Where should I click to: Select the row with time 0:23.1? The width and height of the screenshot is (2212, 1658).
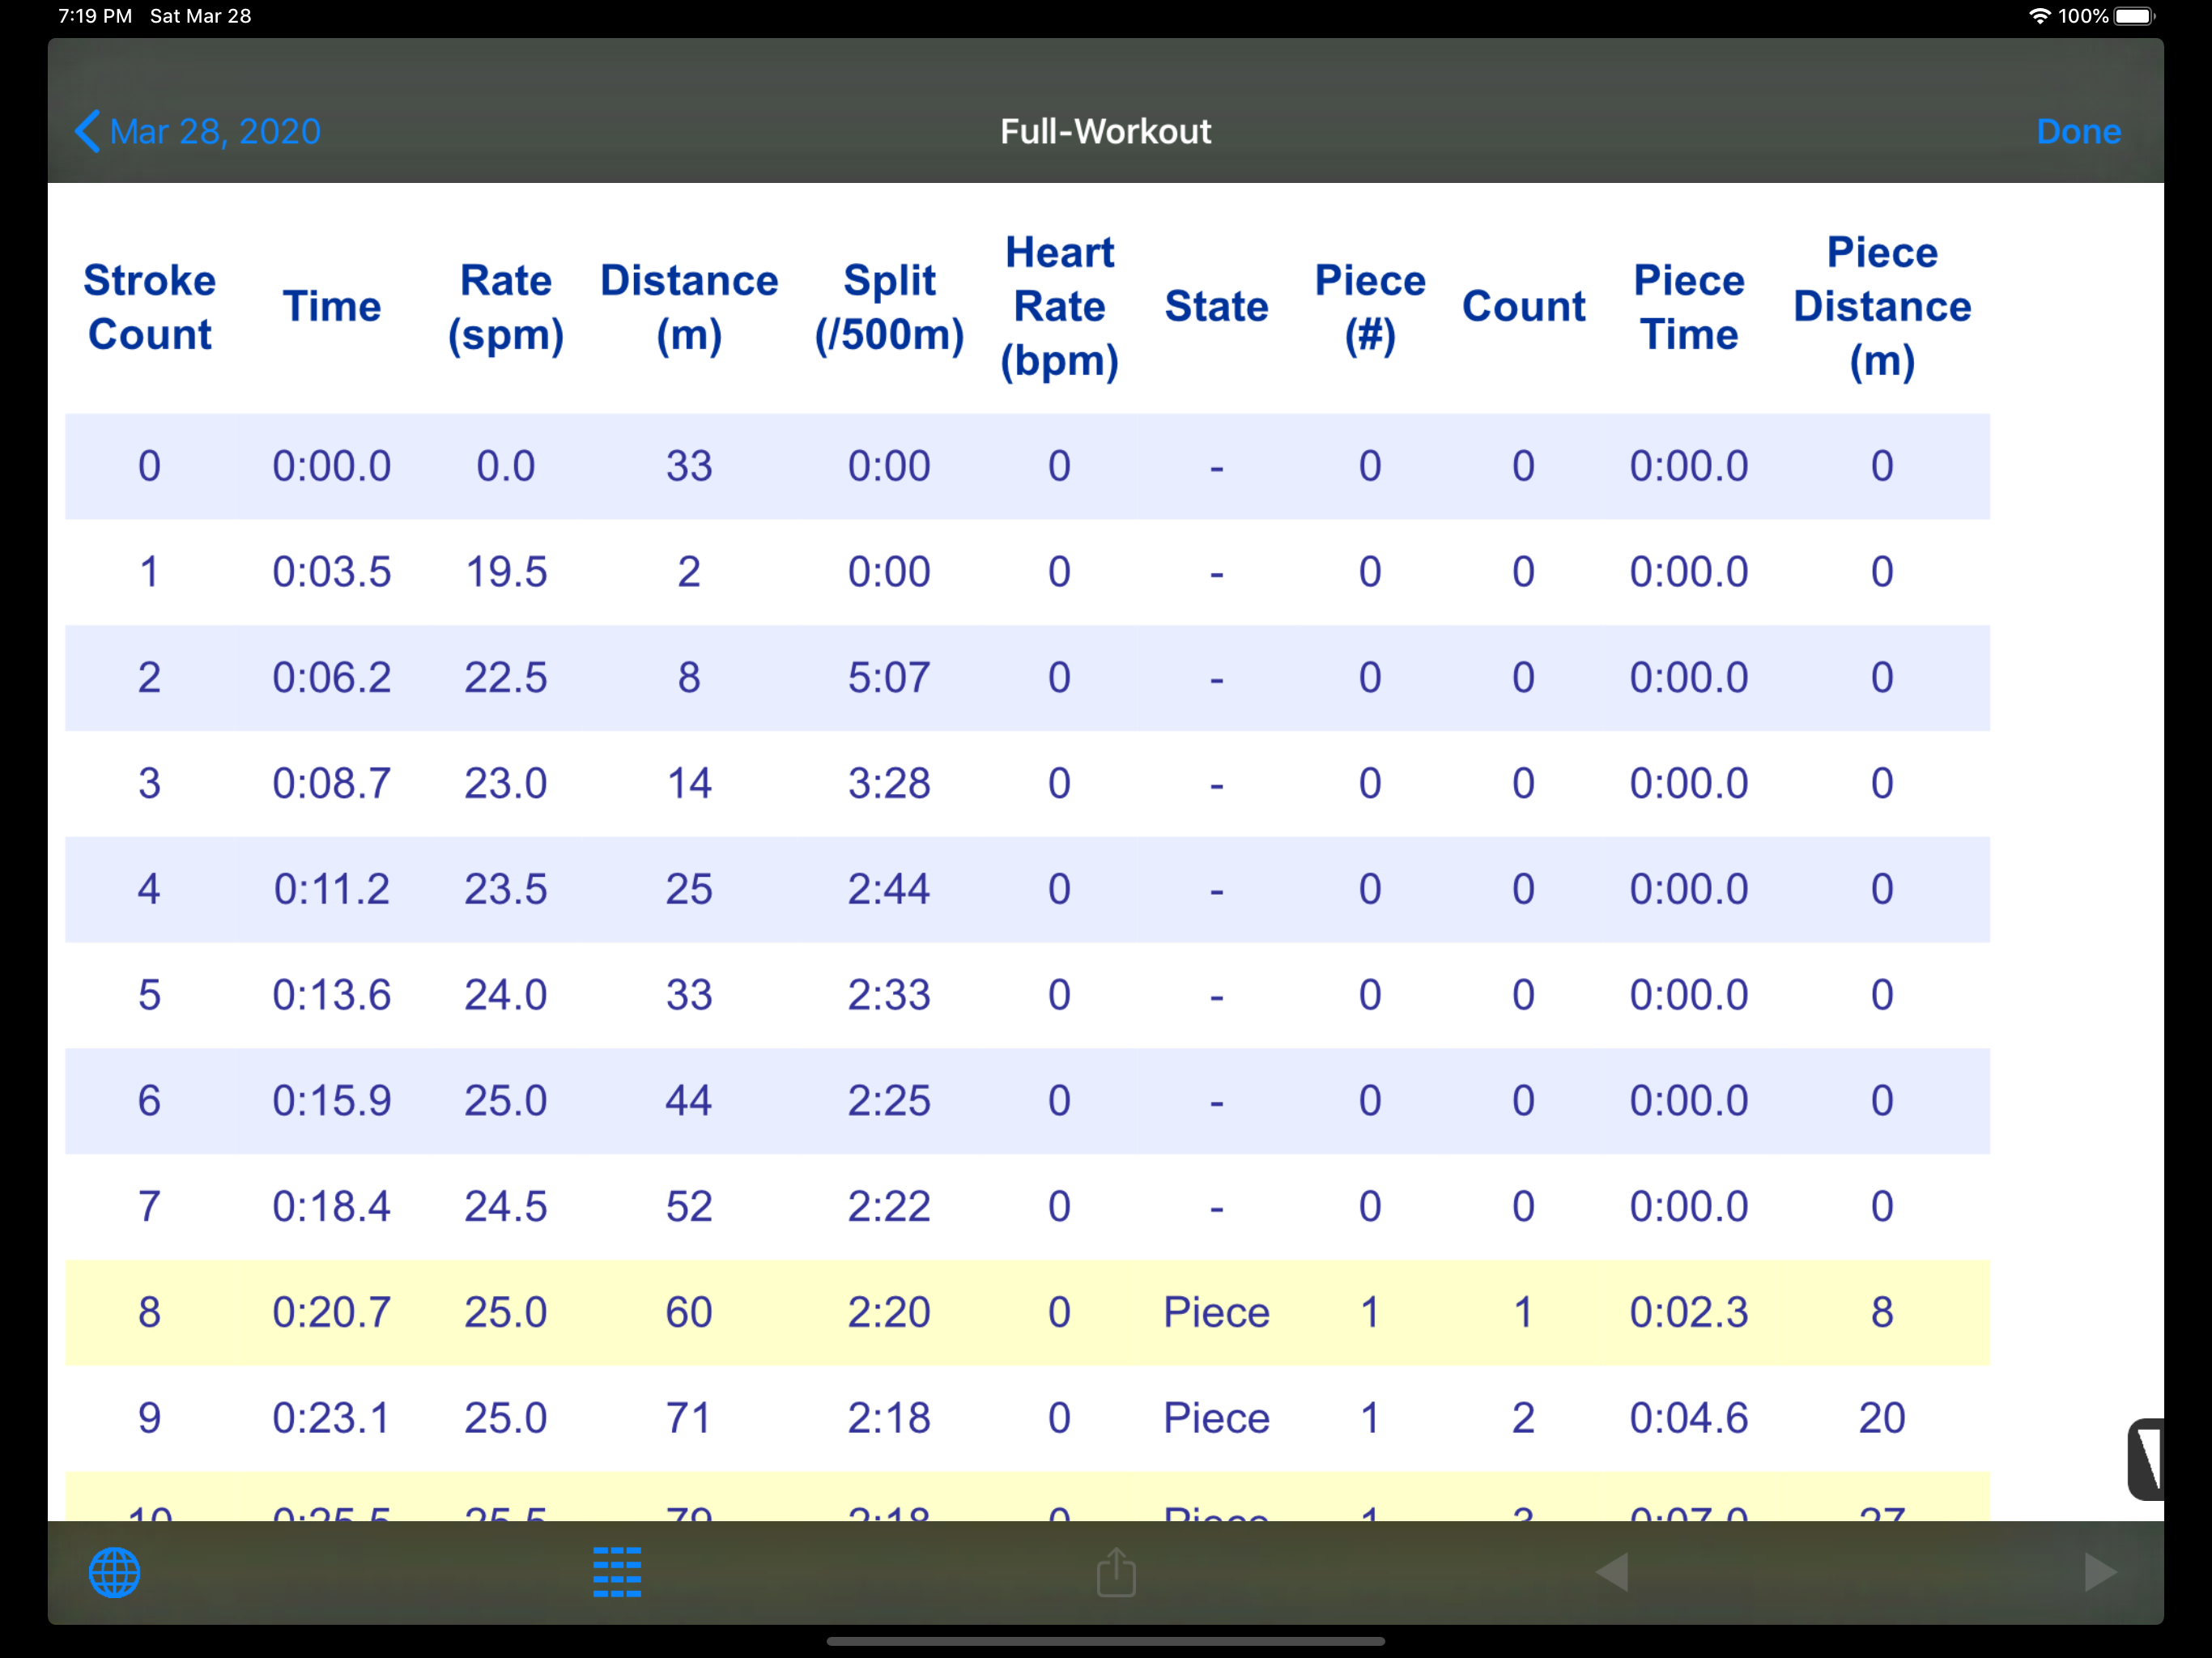point(1027,1418)
